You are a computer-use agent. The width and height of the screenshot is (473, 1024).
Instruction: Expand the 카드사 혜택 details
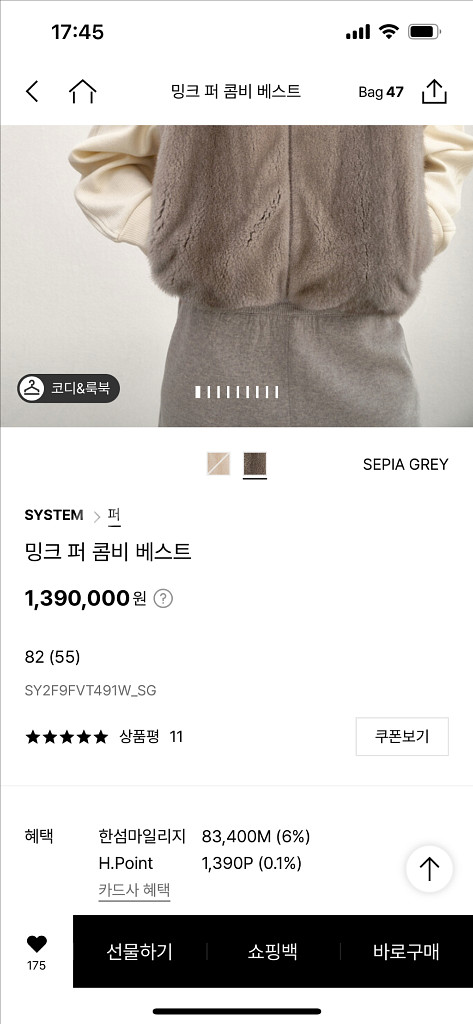[135, 890]
